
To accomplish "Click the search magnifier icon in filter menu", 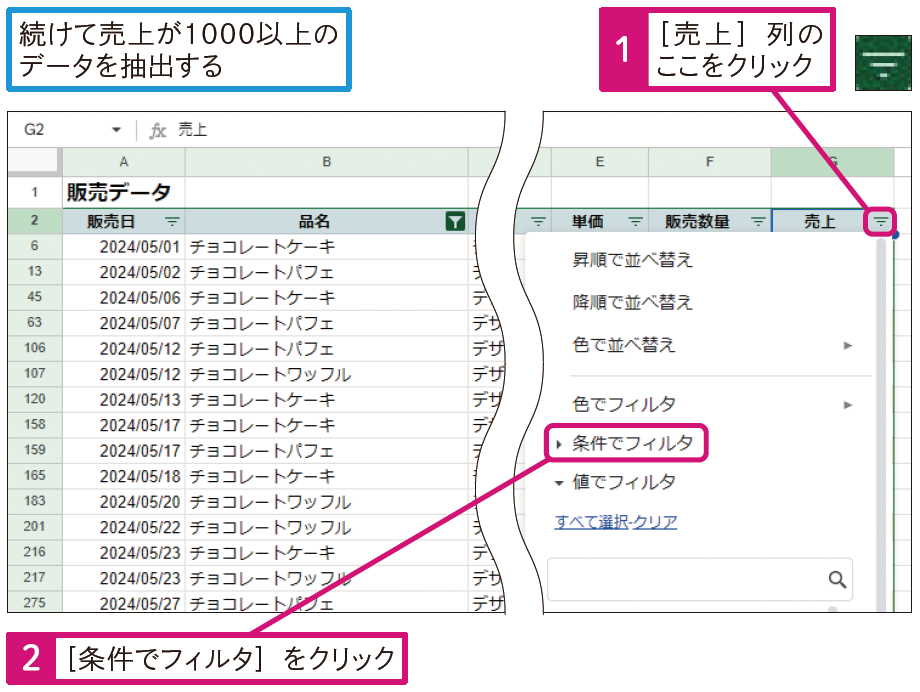I will coord(837,579).
